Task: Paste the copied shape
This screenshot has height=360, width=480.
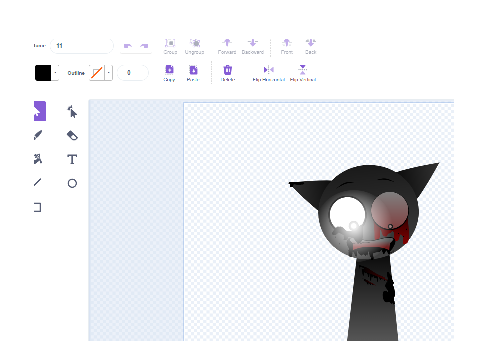Action: (x=193, y=73)
